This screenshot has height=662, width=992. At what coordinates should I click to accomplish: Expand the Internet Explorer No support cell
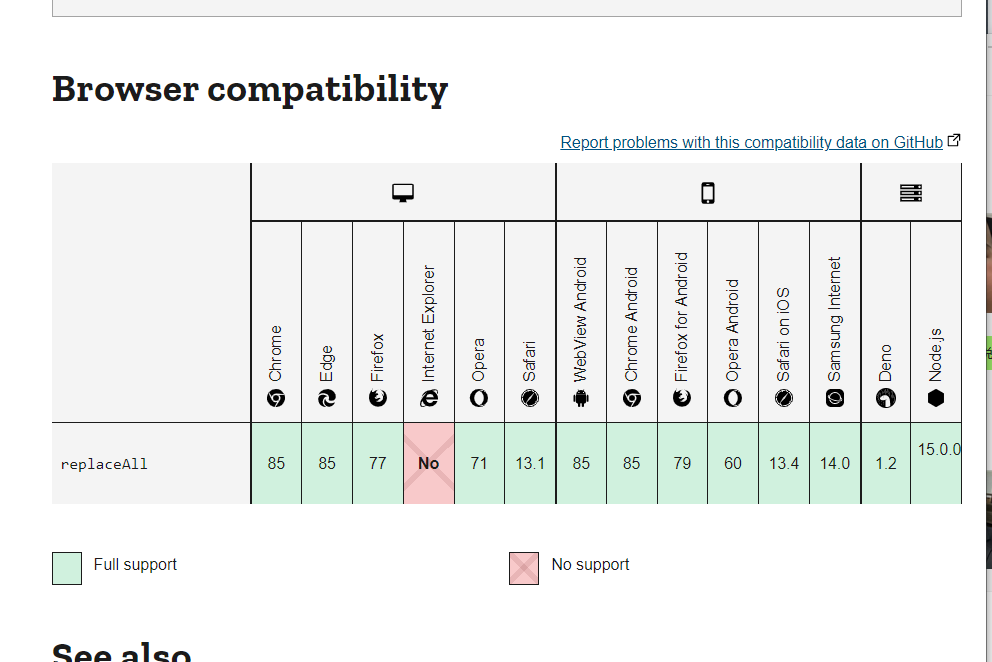[428, 463]
